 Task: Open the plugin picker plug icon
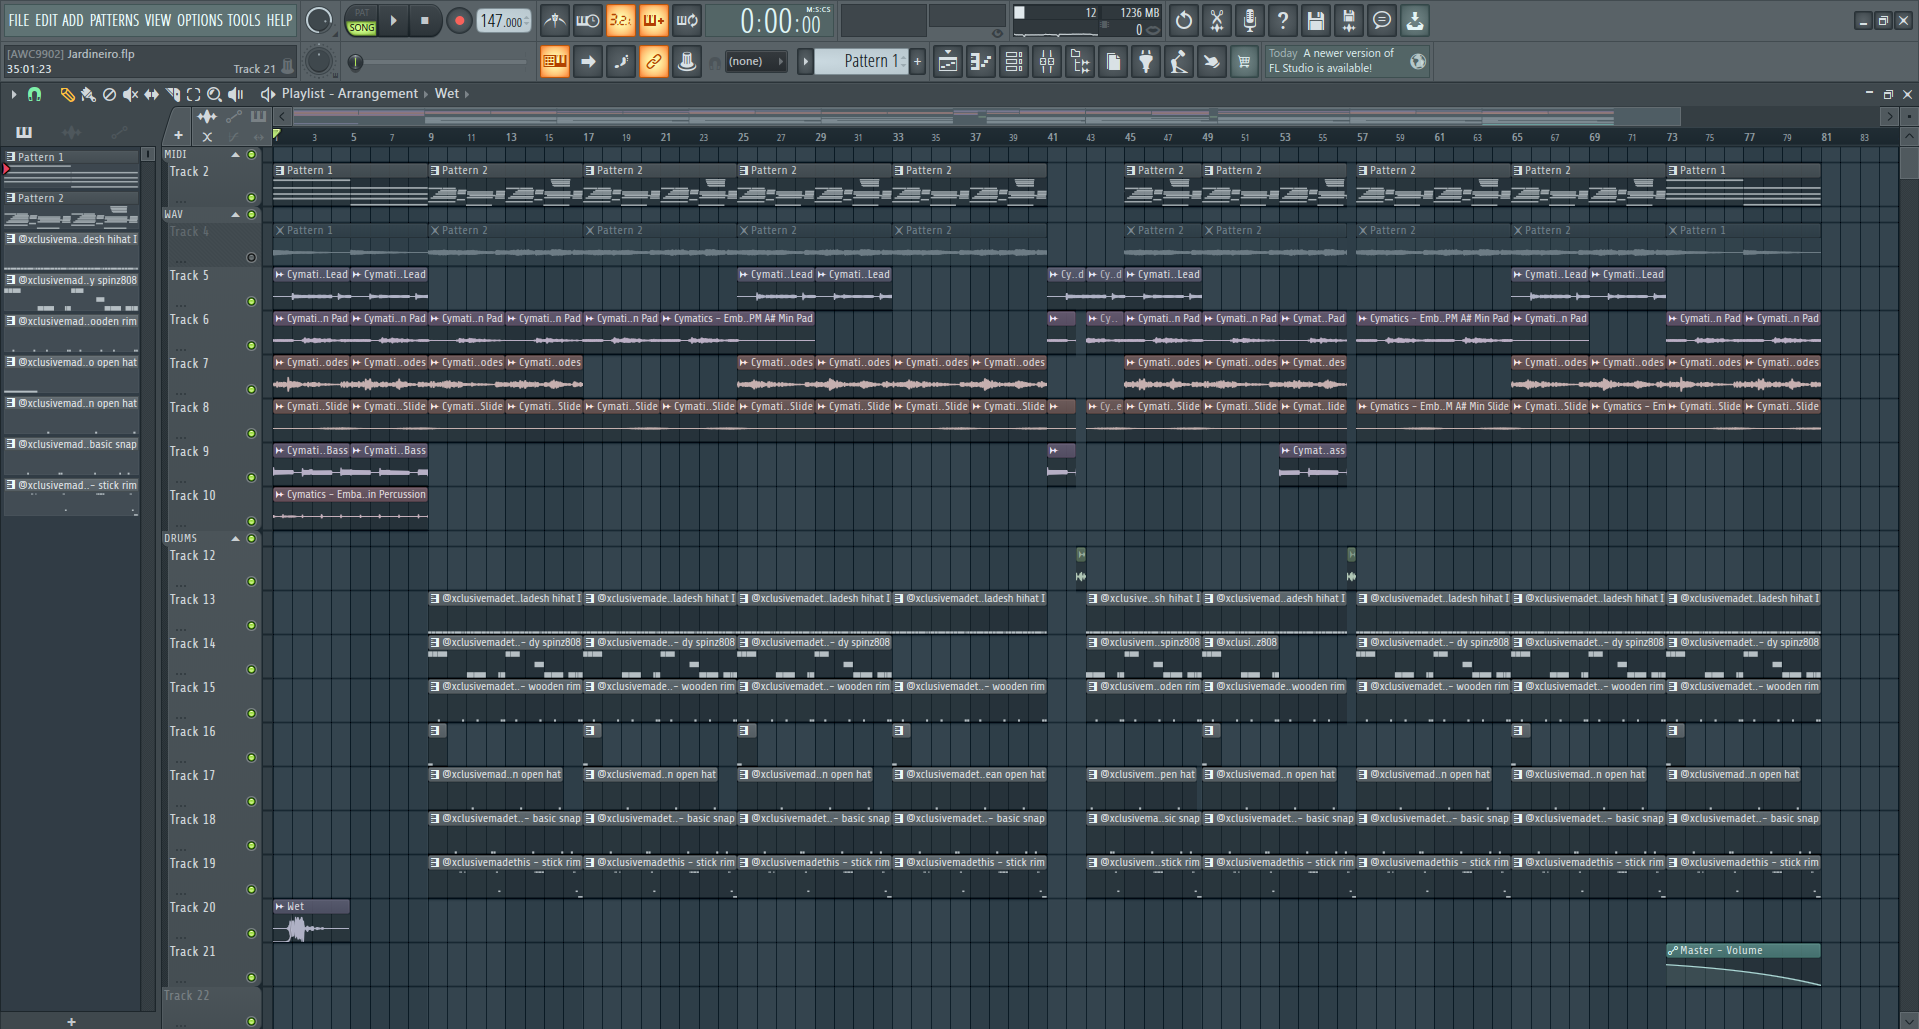coord(1146,62)
